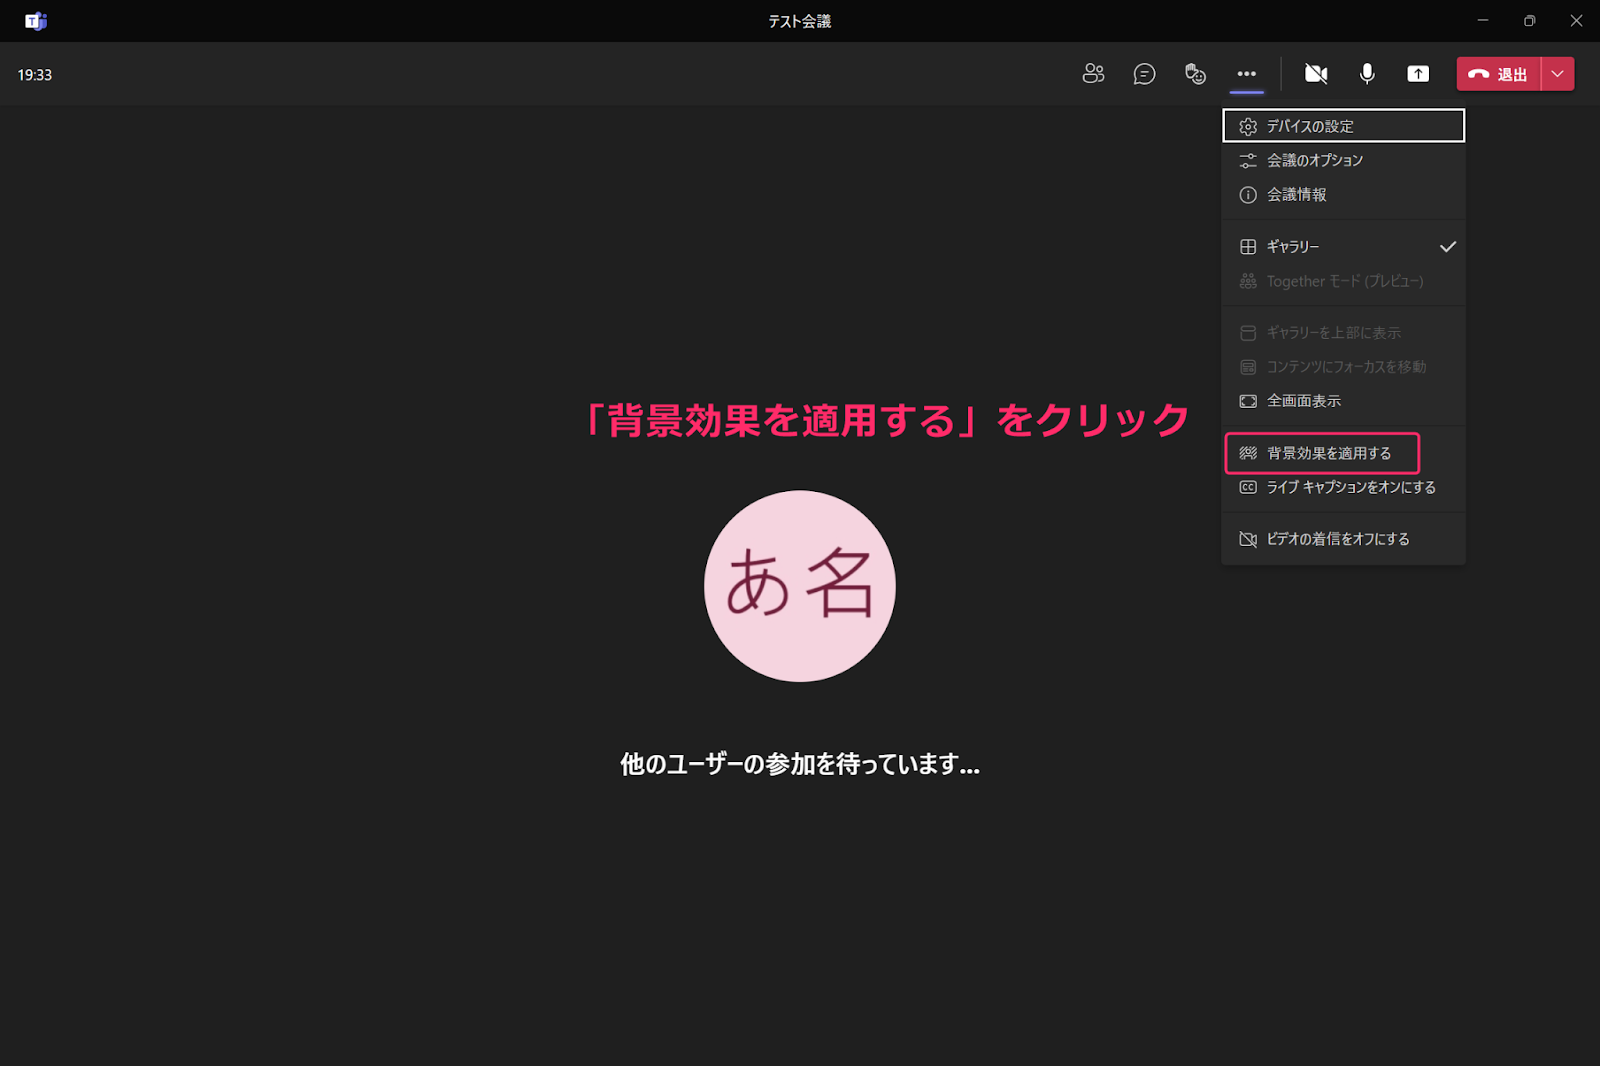This screenshot has width=1600, height=1066.
Task: Select ビデオの着信をオフにする menu entry
Action: (1343, 539)
